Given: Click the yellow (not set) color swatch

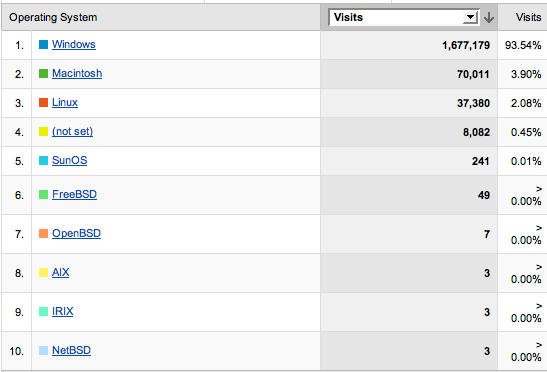Looking at the screenshot, I should point(43,132).
